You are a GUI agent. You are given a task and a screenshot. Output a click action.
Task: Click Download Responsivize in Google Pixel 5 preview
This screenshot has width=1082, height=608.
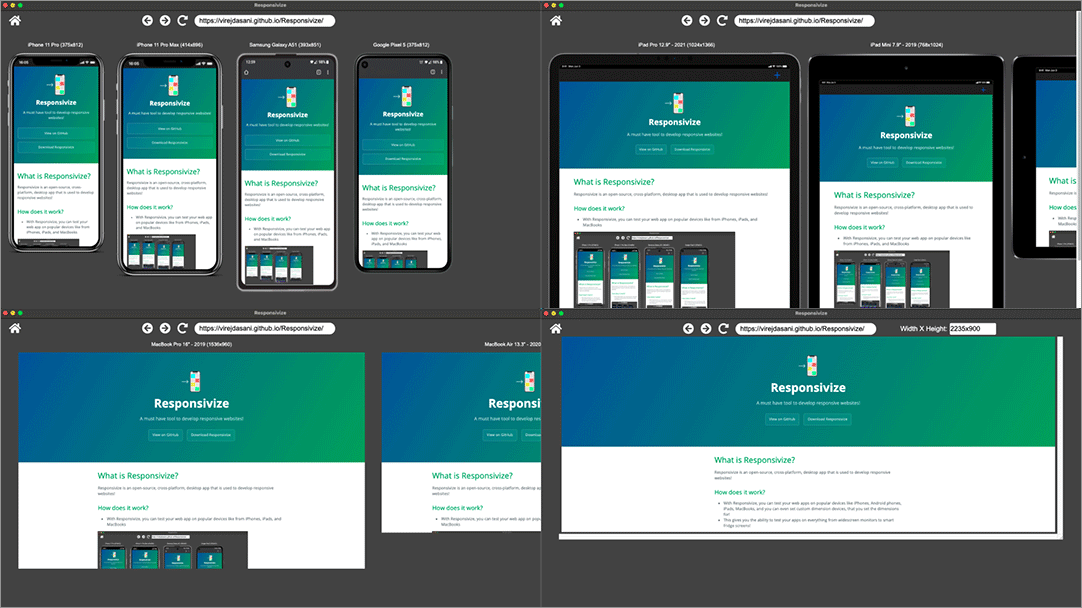coord(403,159)
